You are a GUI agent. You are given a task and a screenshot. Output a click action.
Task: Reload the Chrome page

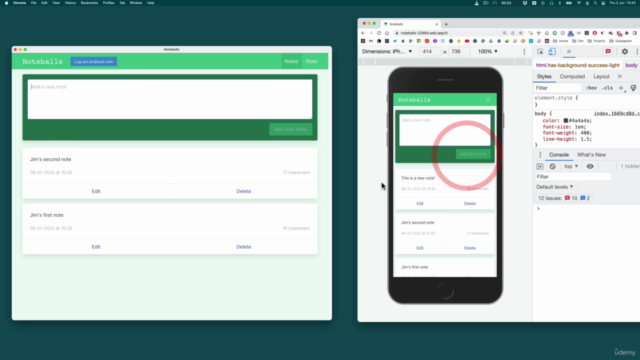click(x=379, y=33)
